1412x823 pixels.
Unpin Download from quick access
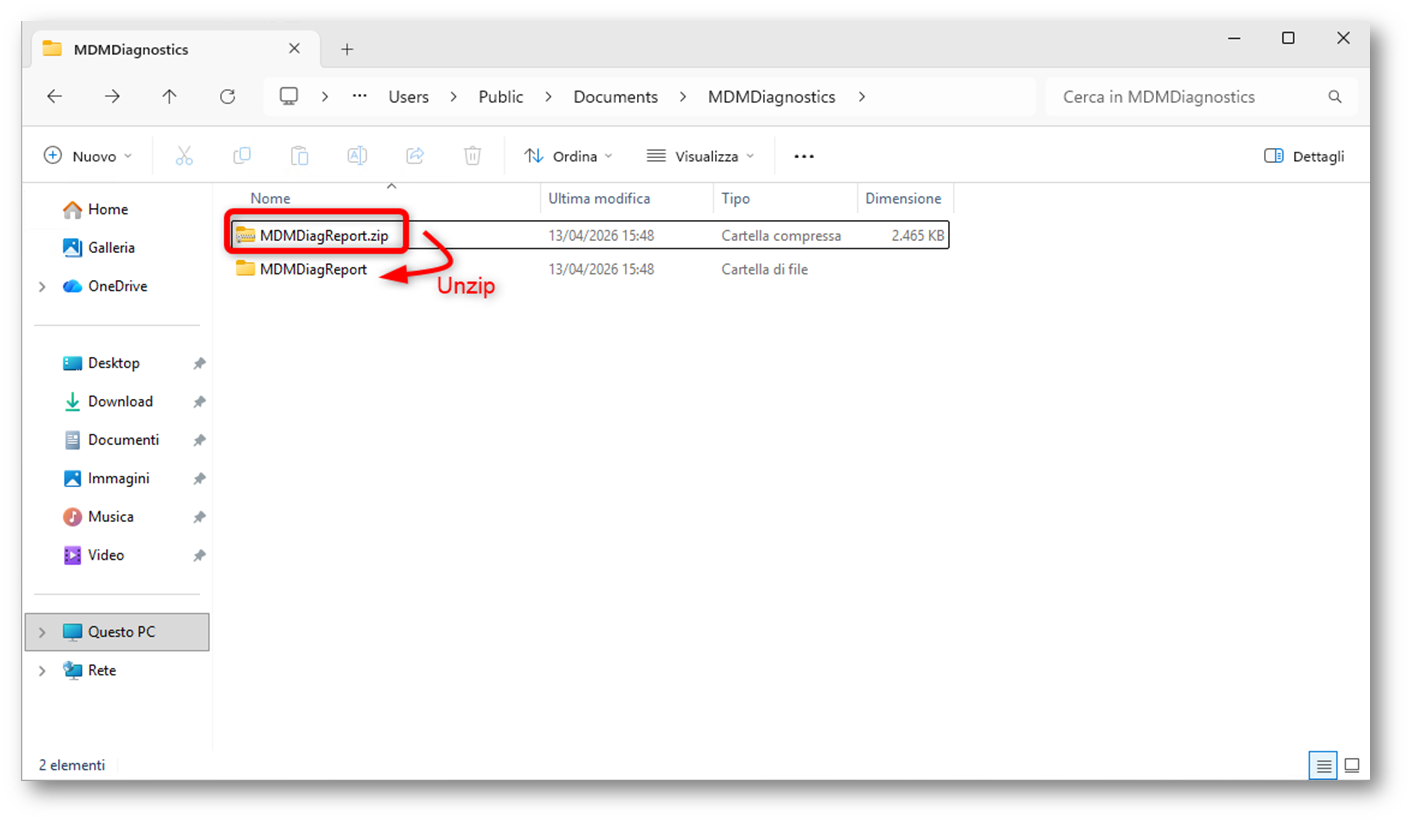tap(199, 402)
